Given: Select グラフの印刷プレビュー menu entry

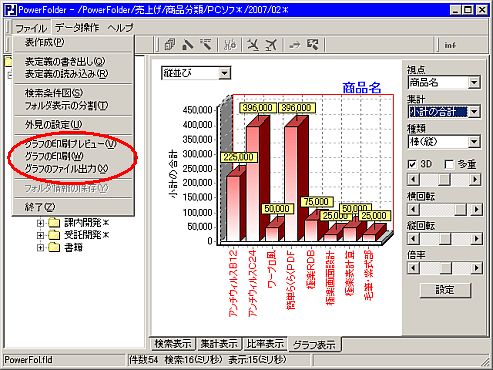Looking at the screenshot, I should click(70, 144).
